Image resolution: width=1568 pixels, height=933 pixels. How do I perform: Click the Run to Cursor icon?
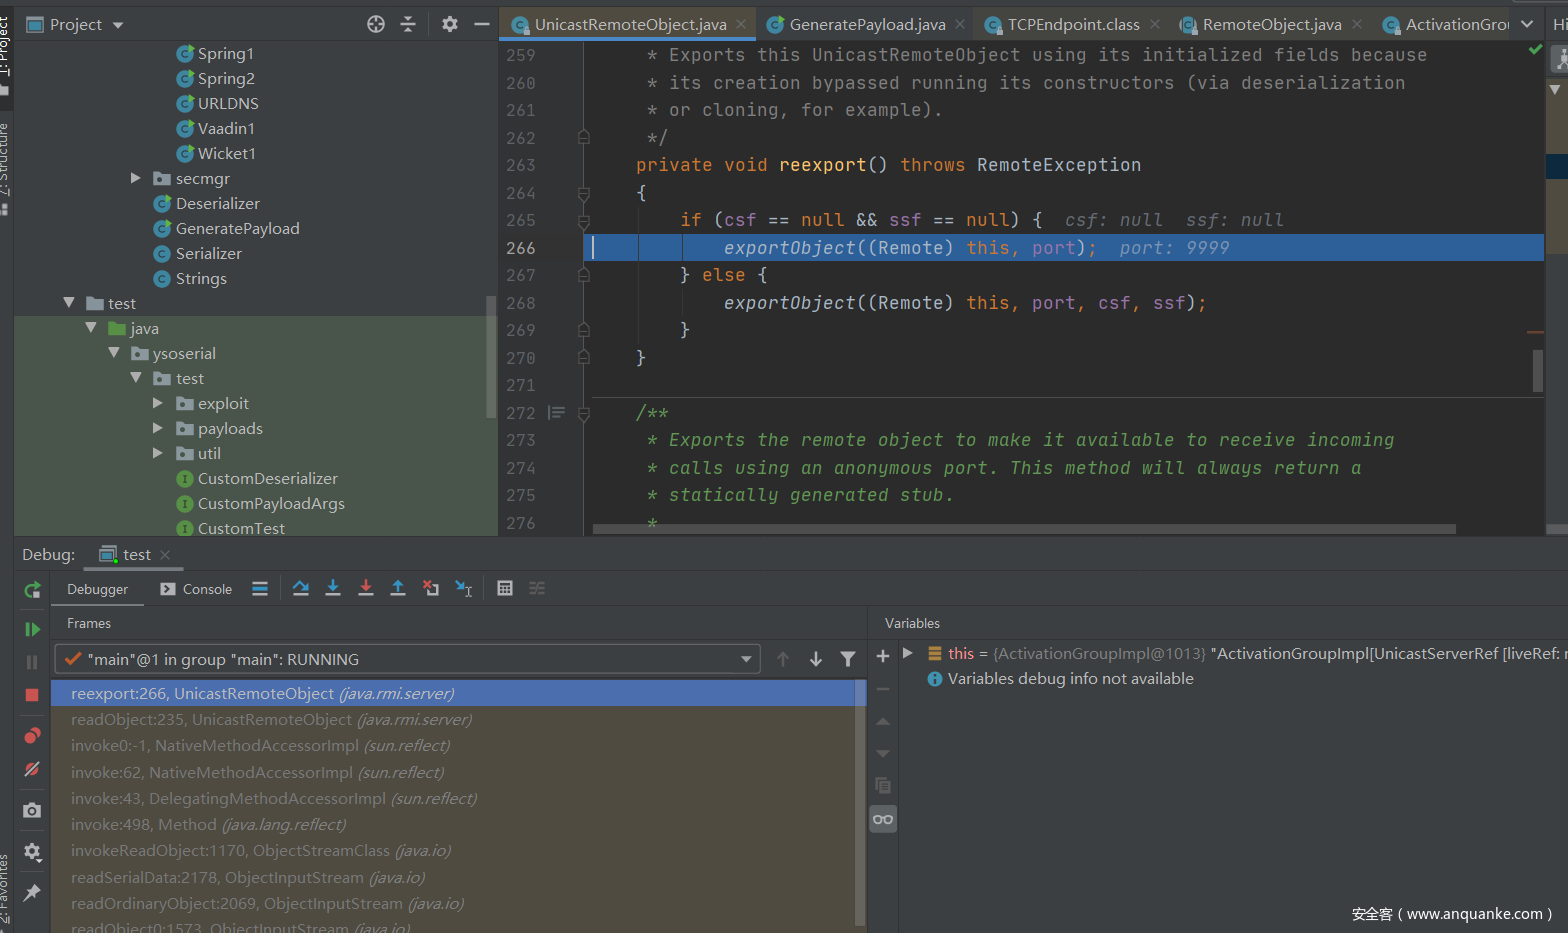[464, 589]
